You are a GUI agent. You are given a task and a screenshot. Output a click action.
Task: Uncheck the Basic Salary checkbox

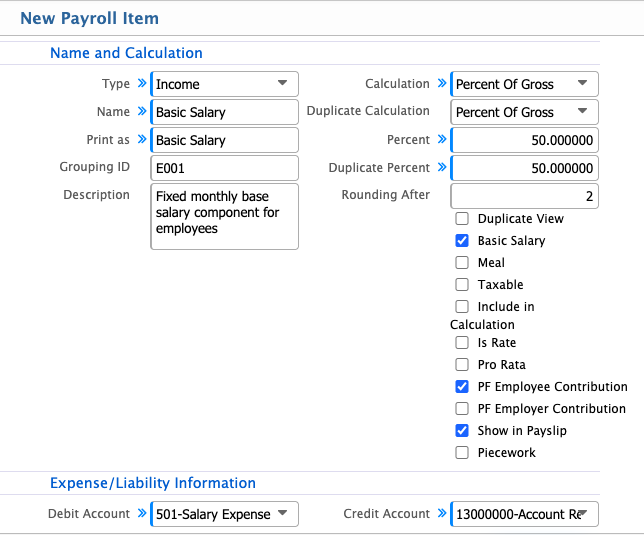coord(462,241)
